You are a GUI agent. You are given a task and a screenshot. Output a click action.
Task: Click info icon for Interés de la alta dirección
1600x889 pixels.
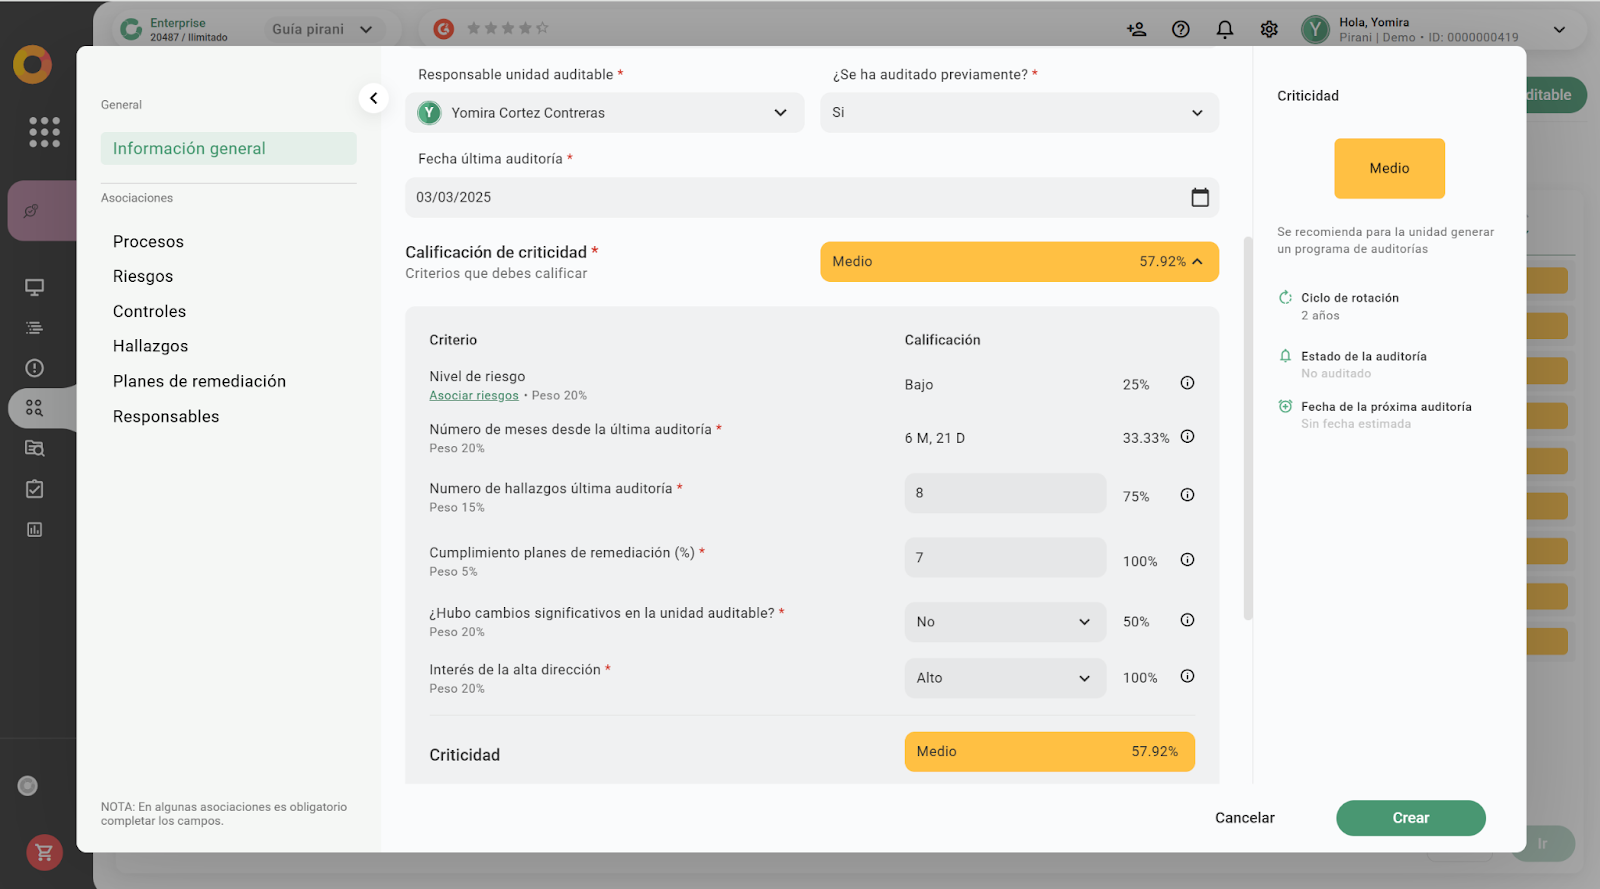[1187, 677]
